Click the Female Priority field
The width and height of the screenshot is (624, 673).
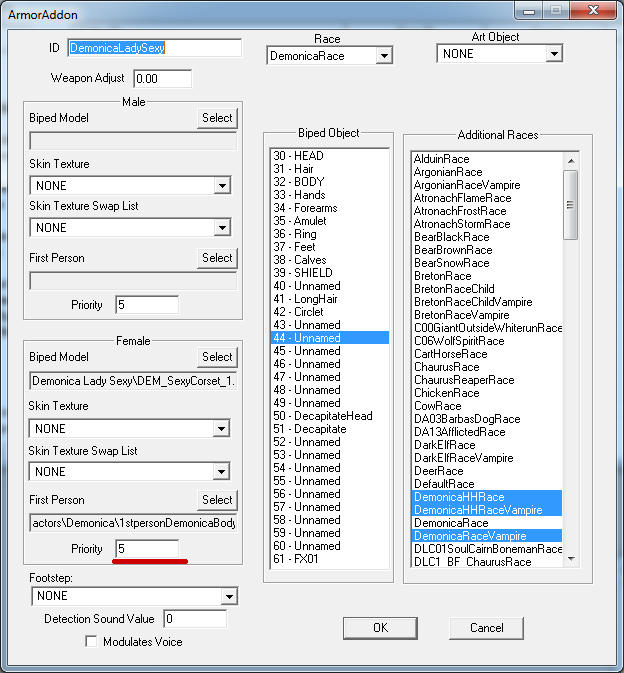pos(147,549)
